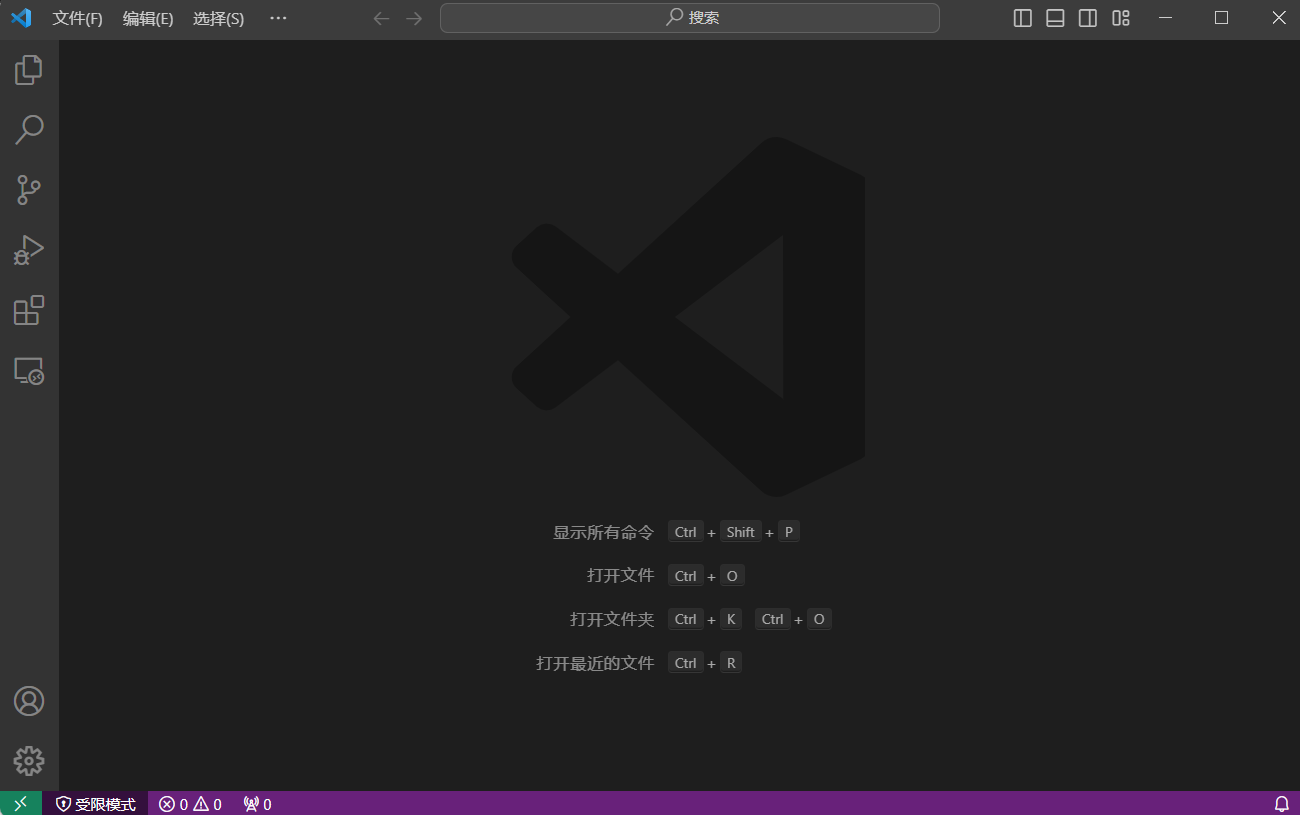Click the VS Code logo in title bar
The width and height of the screenshot is (1300, 815).
pyautogui.click(x=21, y=18)
